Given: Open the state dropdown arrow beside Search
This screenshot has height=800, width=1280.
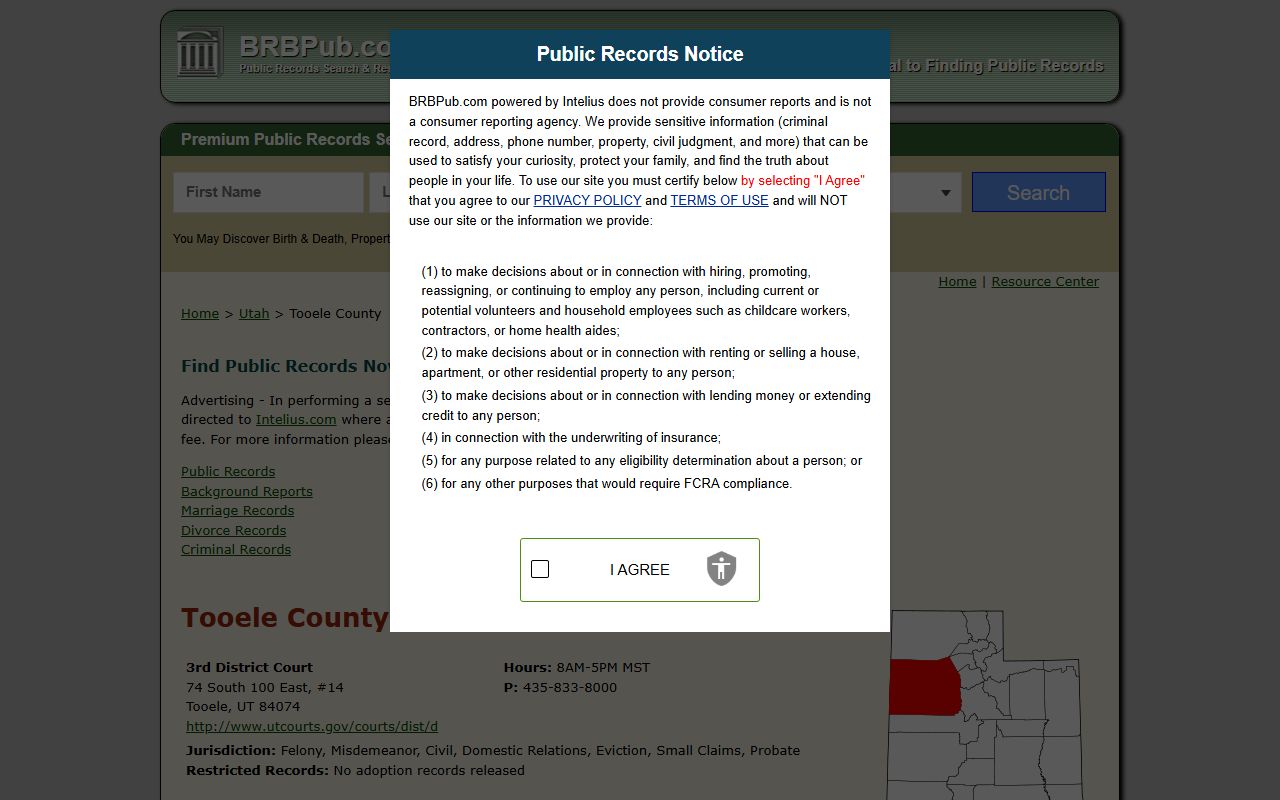Looking at the screenshot, I should tap(945, 193).
